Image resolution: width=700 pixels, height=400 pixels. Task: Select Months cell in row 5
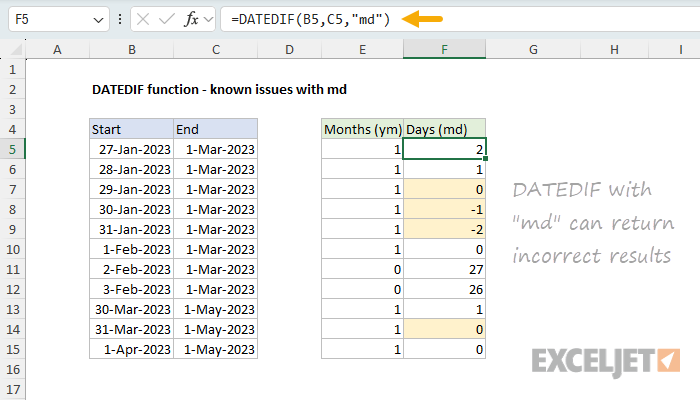362,149
